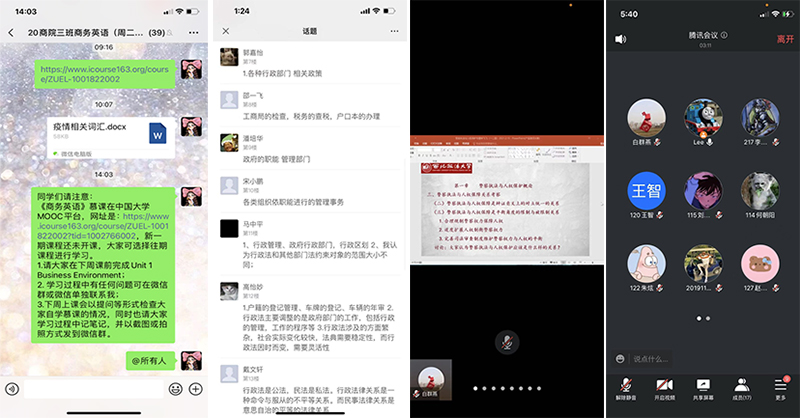Show meeting info beside 腾讯会议 title

coord(724,35)
